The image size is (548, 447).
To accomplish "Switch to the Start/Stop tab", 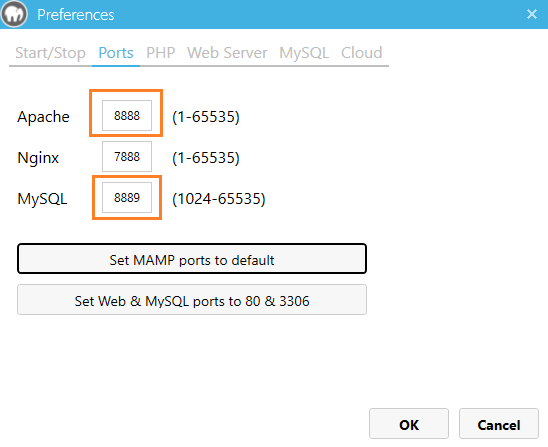I will coord(50,53).
